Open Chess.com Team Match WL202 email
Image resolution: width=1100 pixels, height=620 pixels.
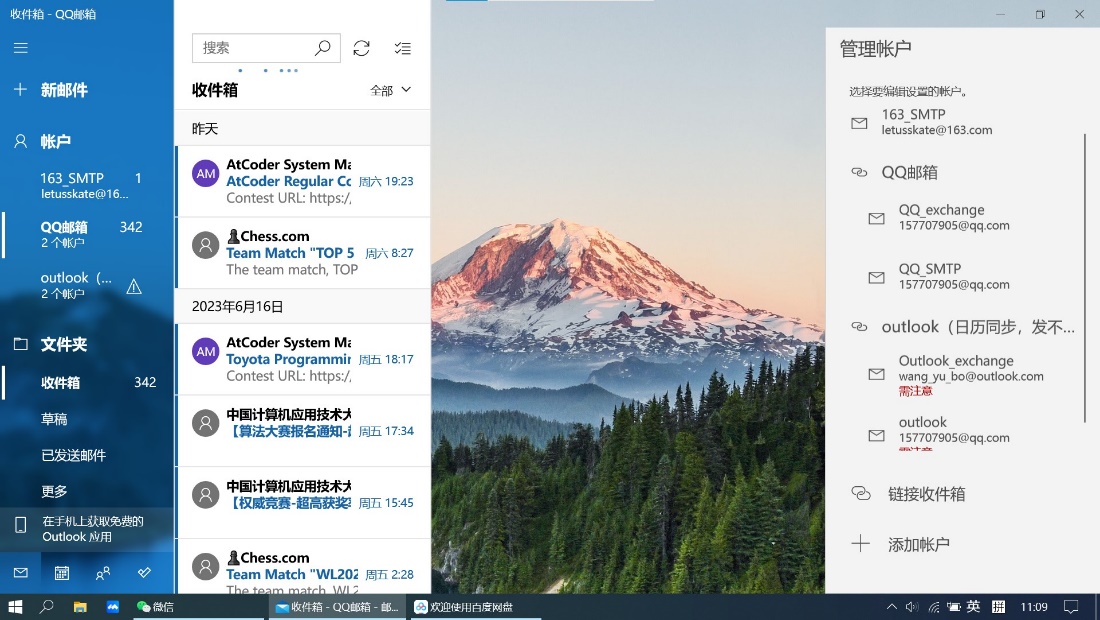pyautogui.click(x=302, y=567)
